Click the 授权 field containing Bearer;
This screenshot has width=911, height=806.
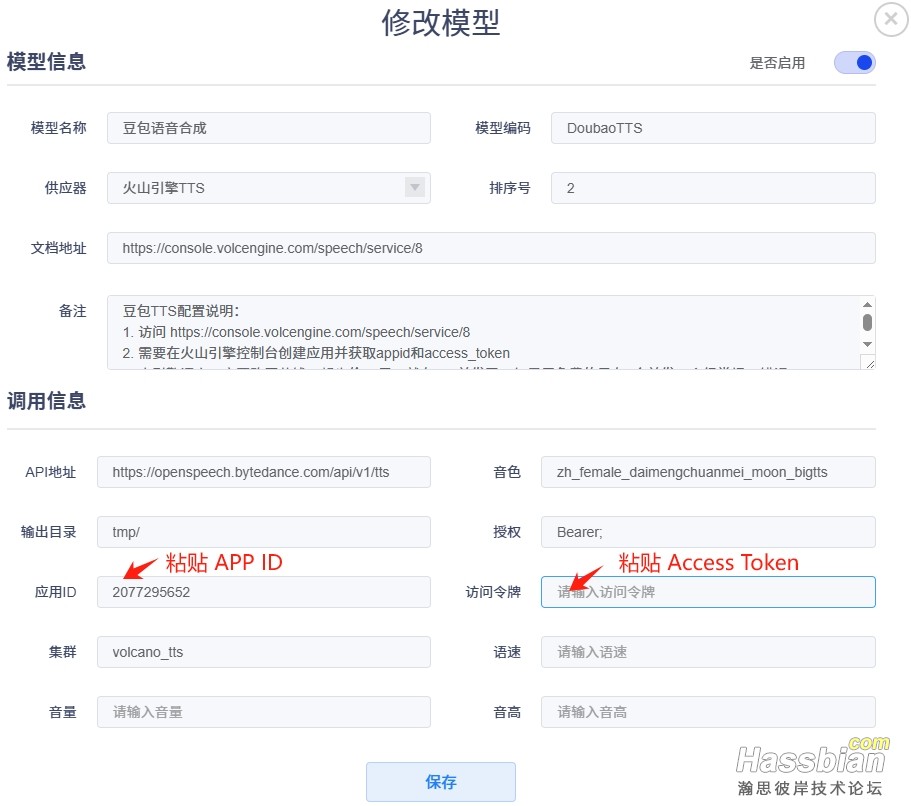[x=708, y=532]
